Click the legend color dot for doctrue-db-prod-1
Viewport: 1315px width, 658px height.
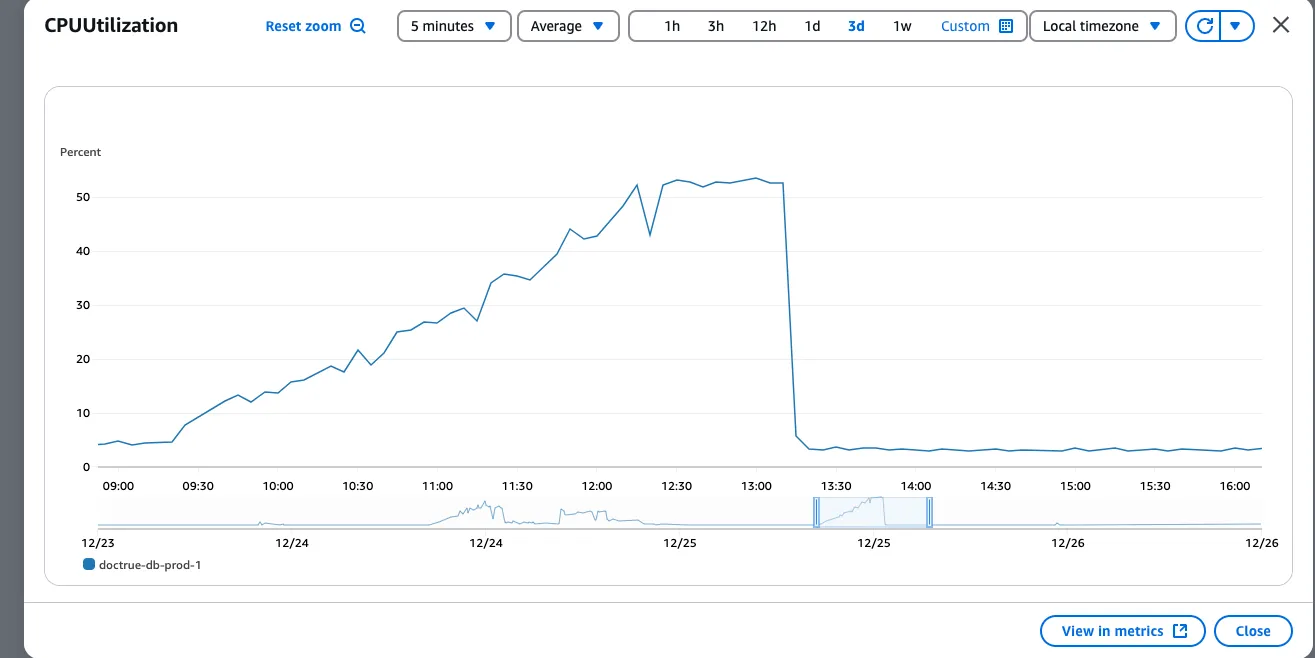click(x=89, y=564)
